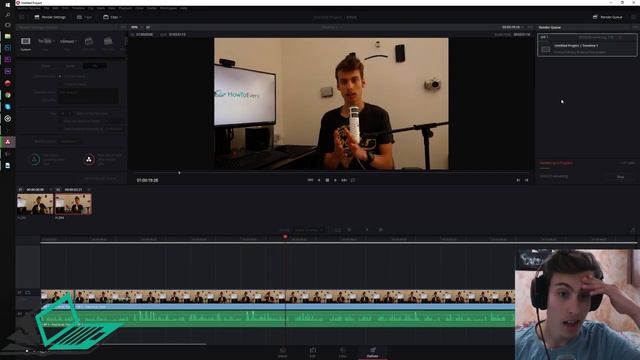Go to first frame in viewer
This screenshot has width=640, height=360.
click(310, 180)
